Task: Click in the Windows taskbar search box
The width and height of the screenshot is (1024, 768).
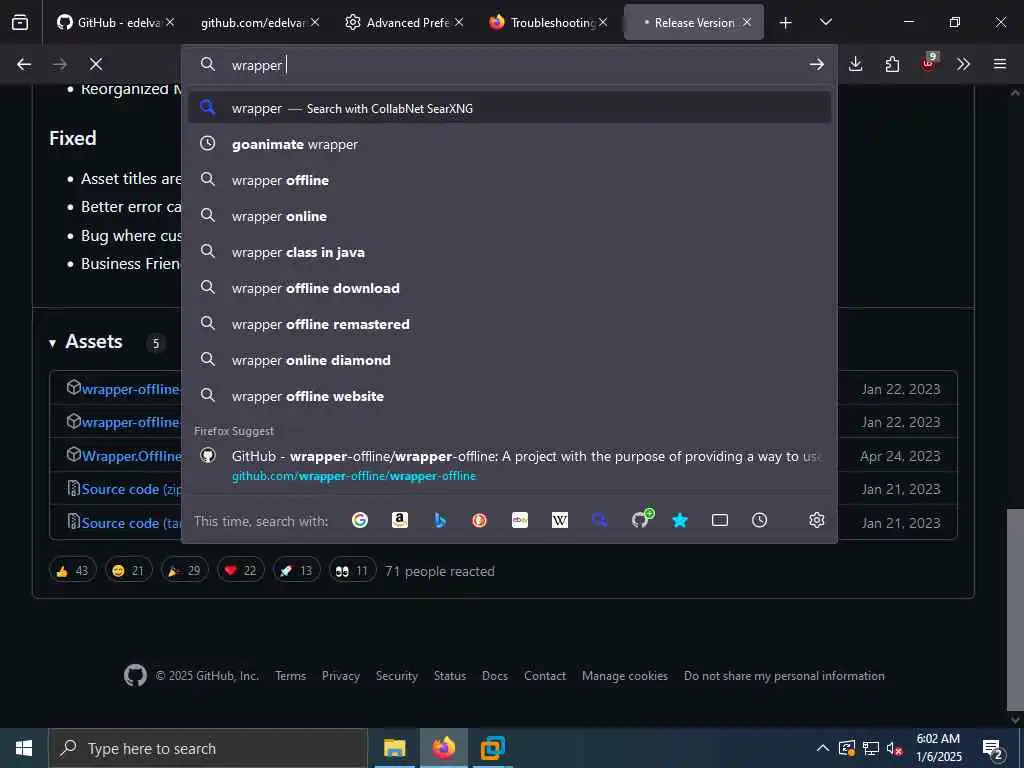Action: pos(208,748)
